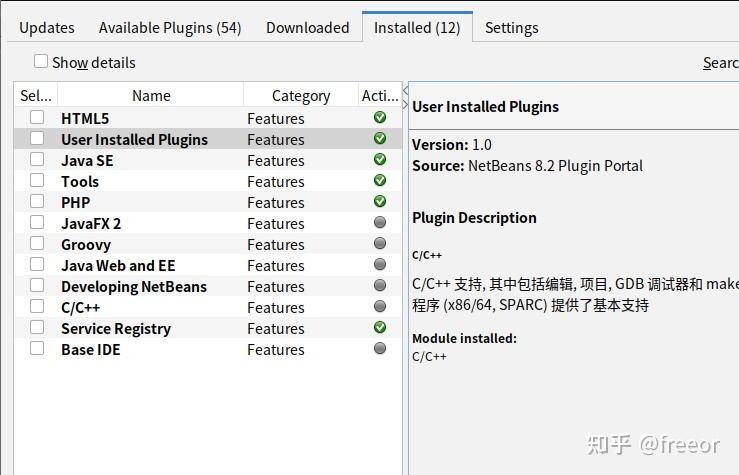
Task: Click the Version: 1.0 text
Action: pos(452,145)
